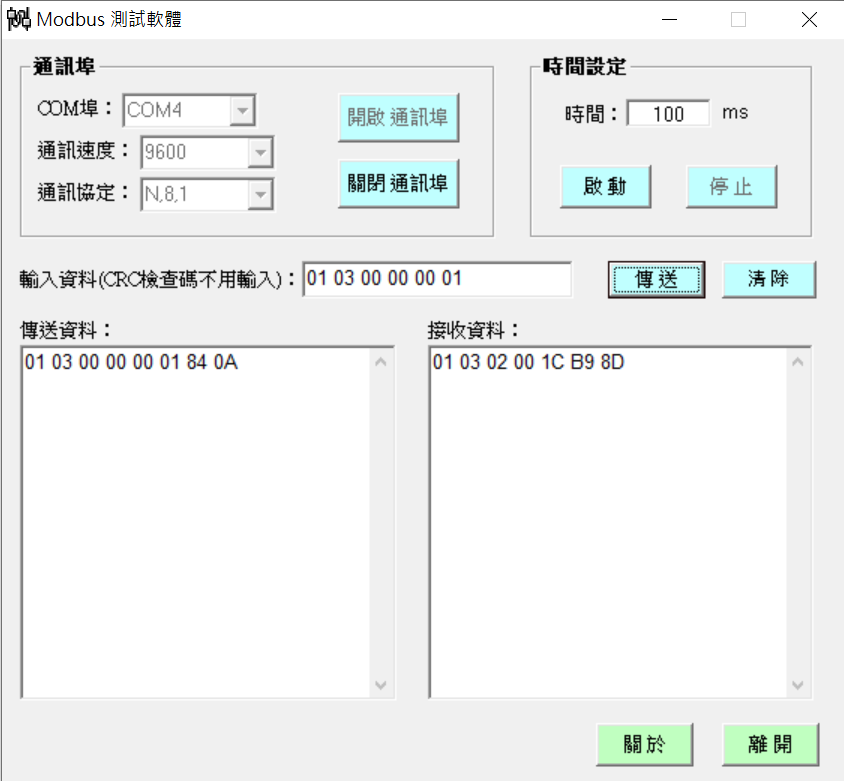
Task: Click the Modbus app icon in title bar
Action: pos(19,19)
